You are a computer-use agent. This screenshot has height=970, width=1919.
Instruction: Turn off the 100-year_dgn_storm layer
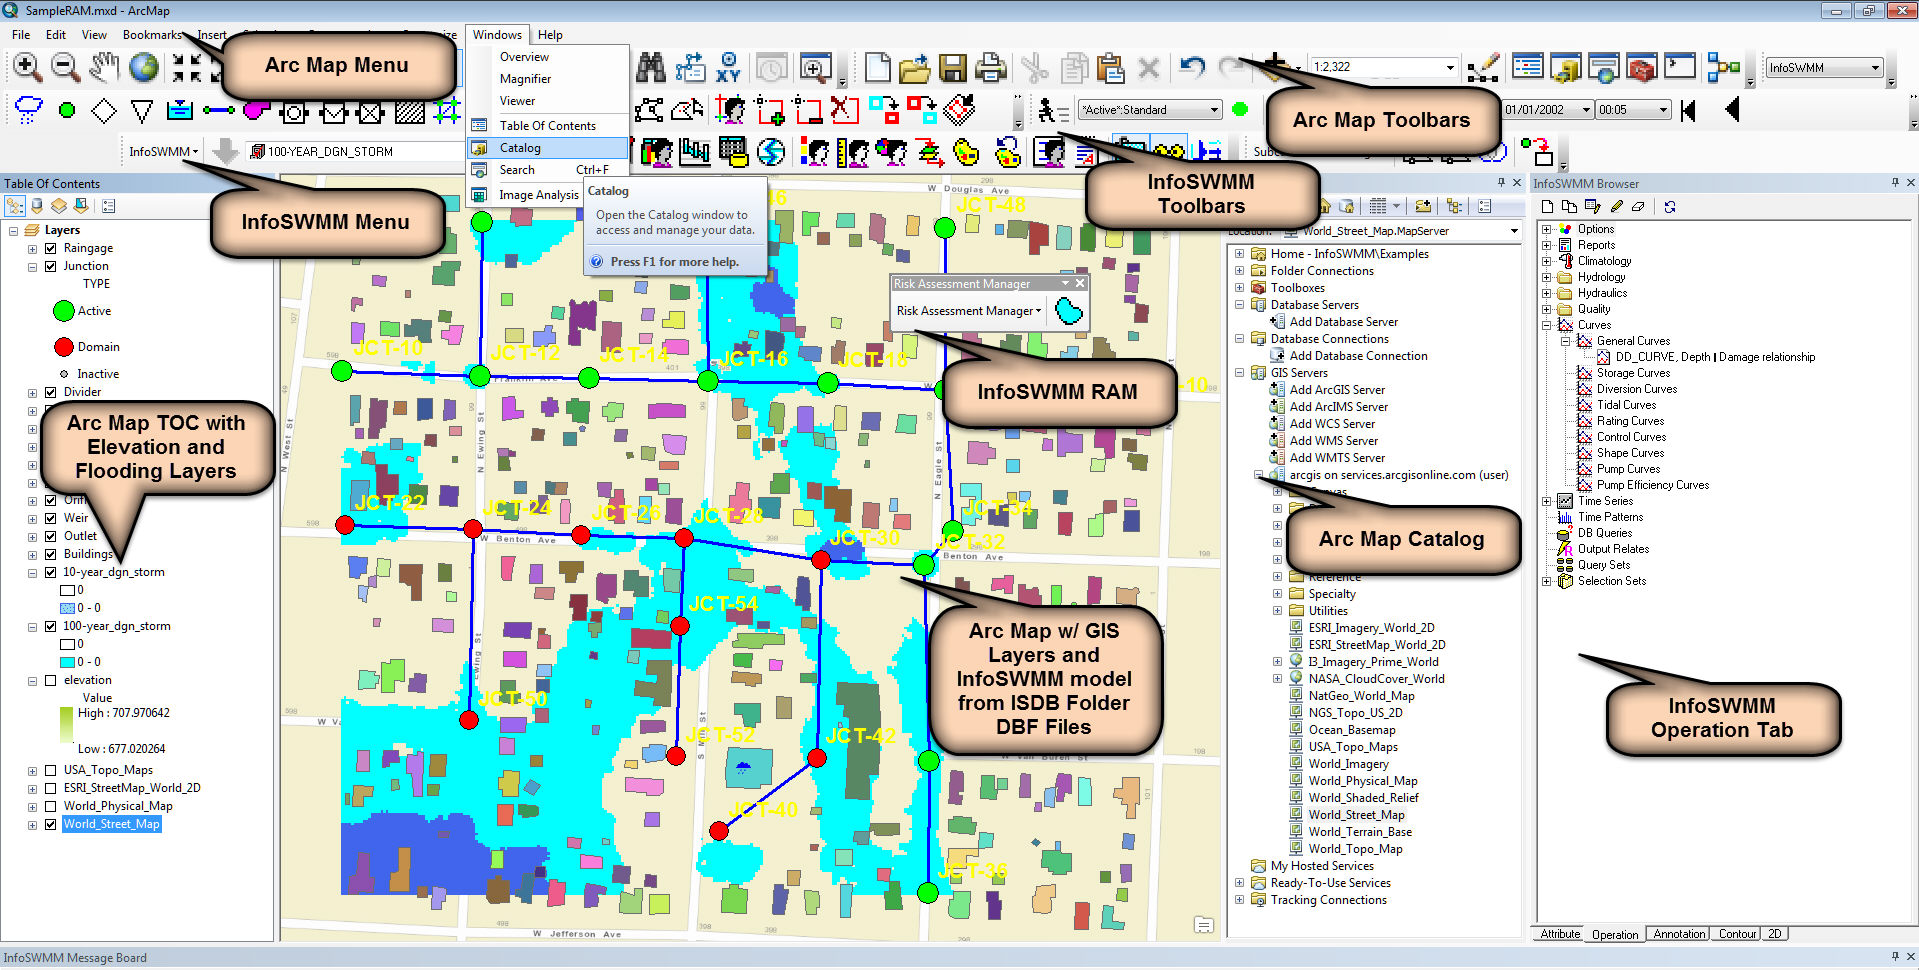coord(50,626)
